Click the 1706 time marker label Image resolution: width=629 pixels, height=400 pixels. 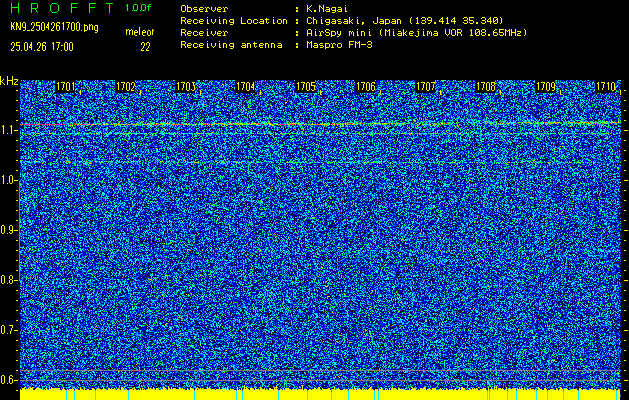pos(365,87)
